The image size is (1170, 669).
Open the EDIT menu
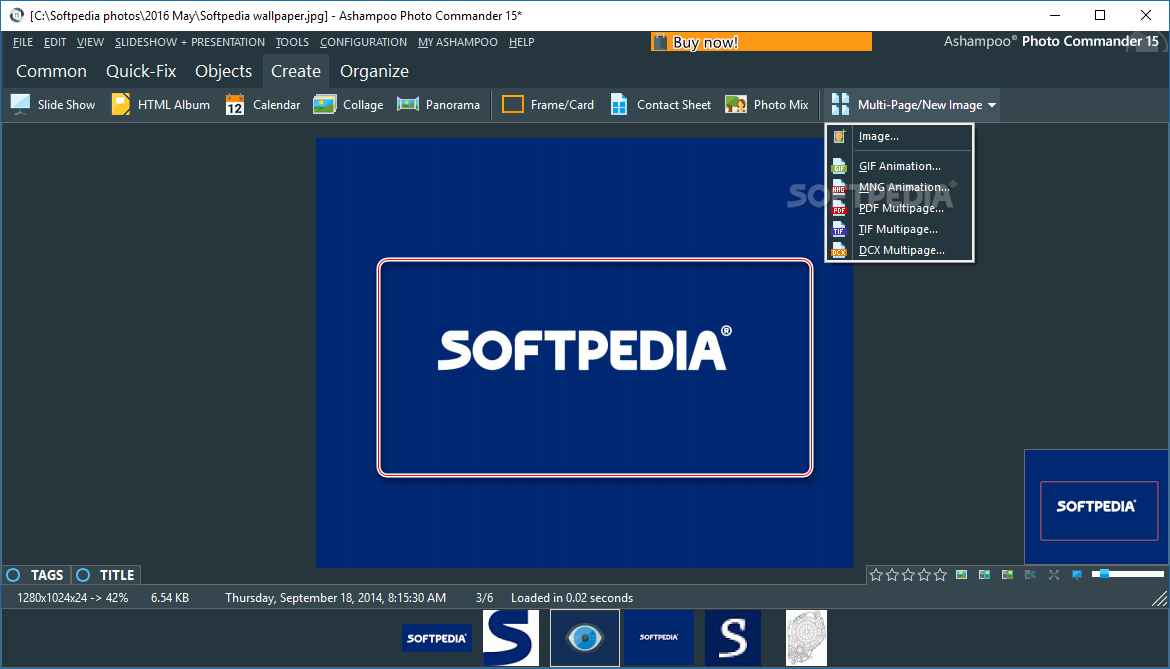click(x=55, y=43)
